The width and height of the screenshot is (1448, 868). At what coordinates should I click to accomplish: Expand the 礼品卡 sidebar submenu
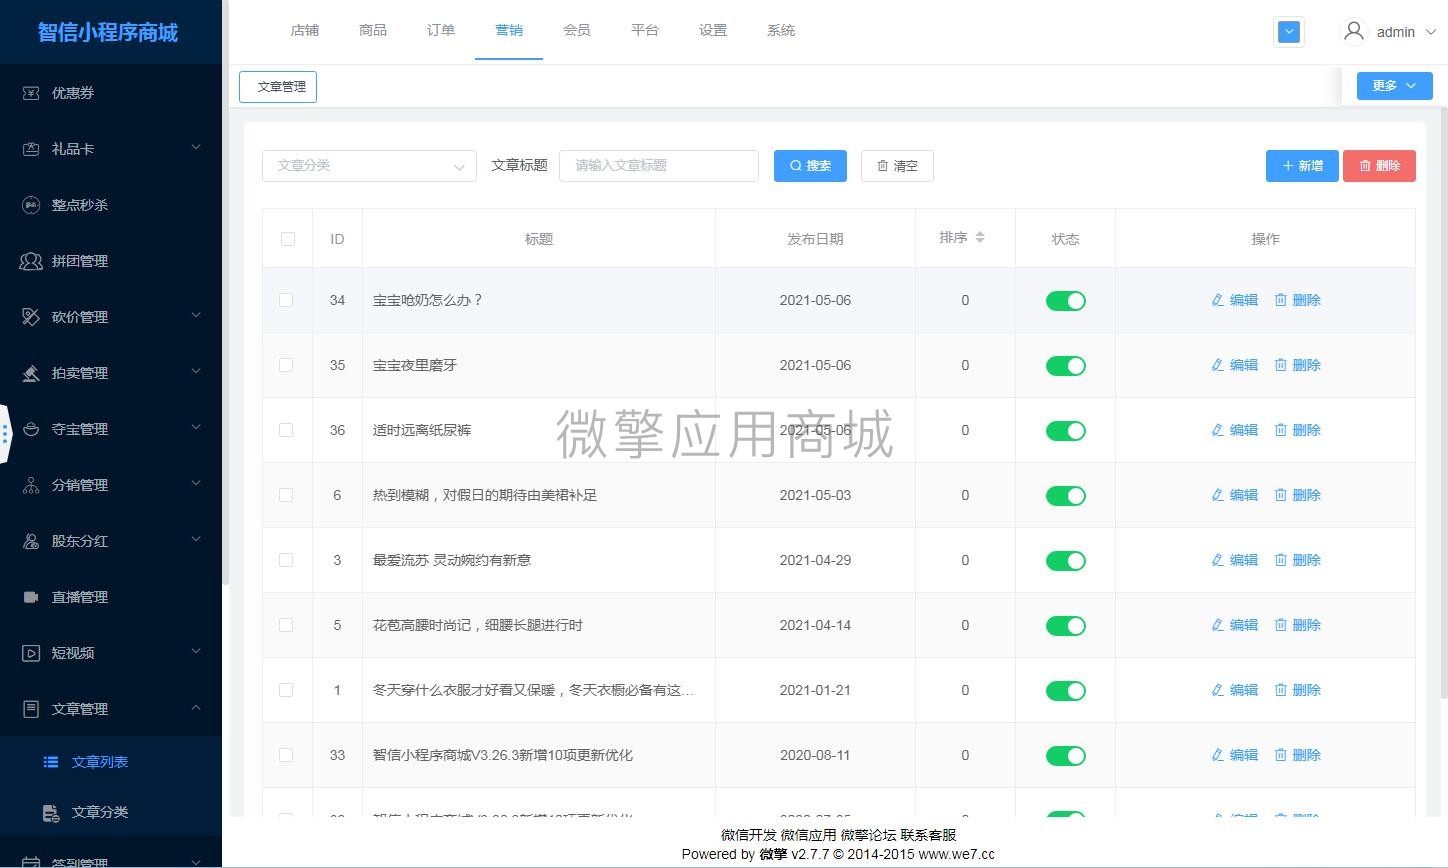(x=196, y=148)
